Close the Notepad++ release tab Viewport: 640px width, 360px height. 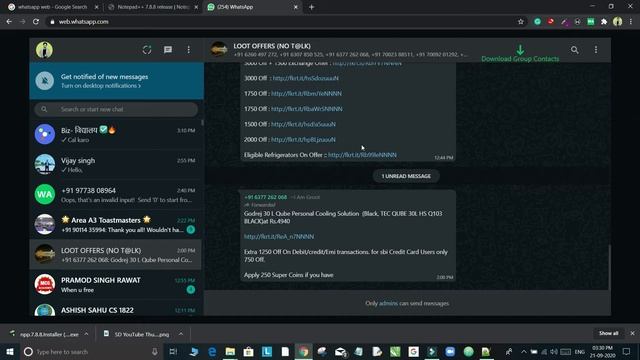click(196, 7)
